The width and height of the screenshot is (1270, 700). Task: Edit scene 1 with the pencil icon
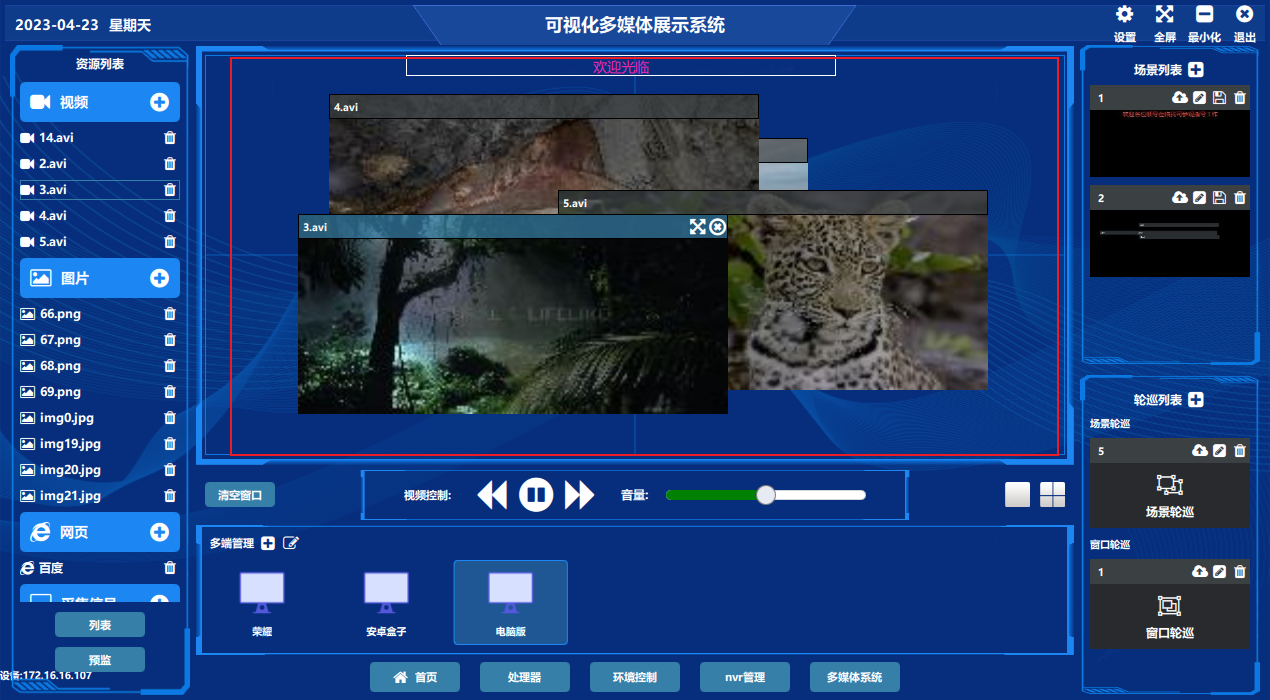point(1200,98)
